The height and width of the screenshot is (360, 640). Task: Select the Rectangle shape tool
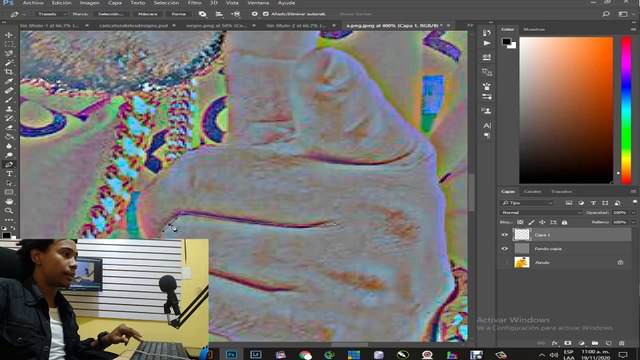(x=9, y=192)
